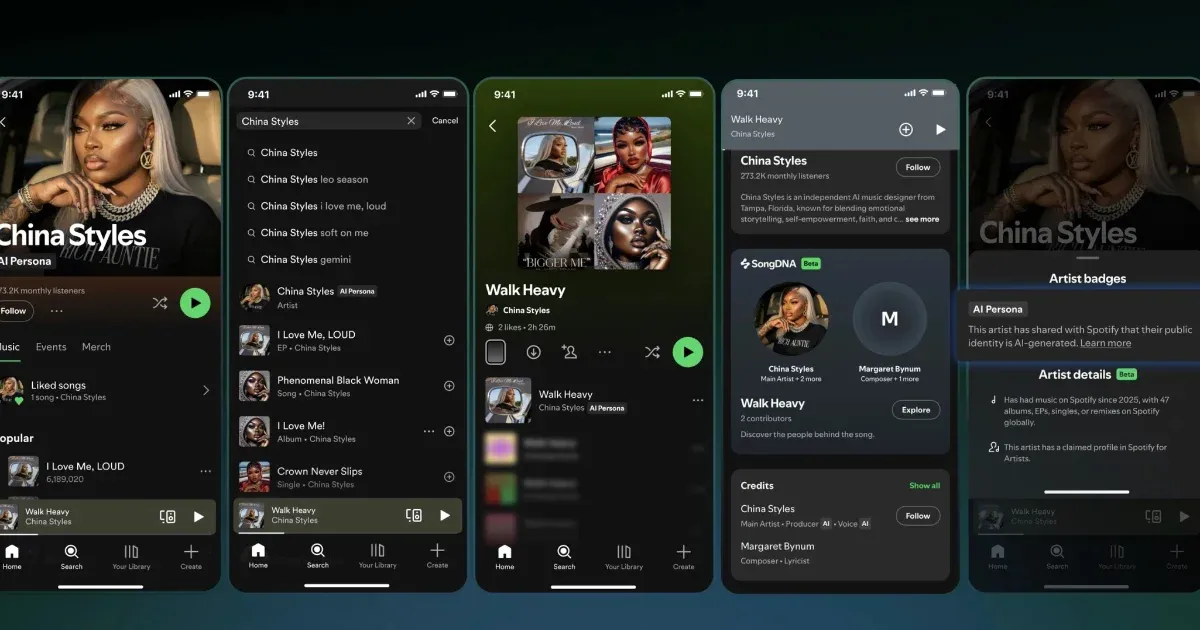Image resolution: width=1200 pixels, height=630 pixels.
Task: Go Home on the search screen phone
Action: [x=258, y=555]
